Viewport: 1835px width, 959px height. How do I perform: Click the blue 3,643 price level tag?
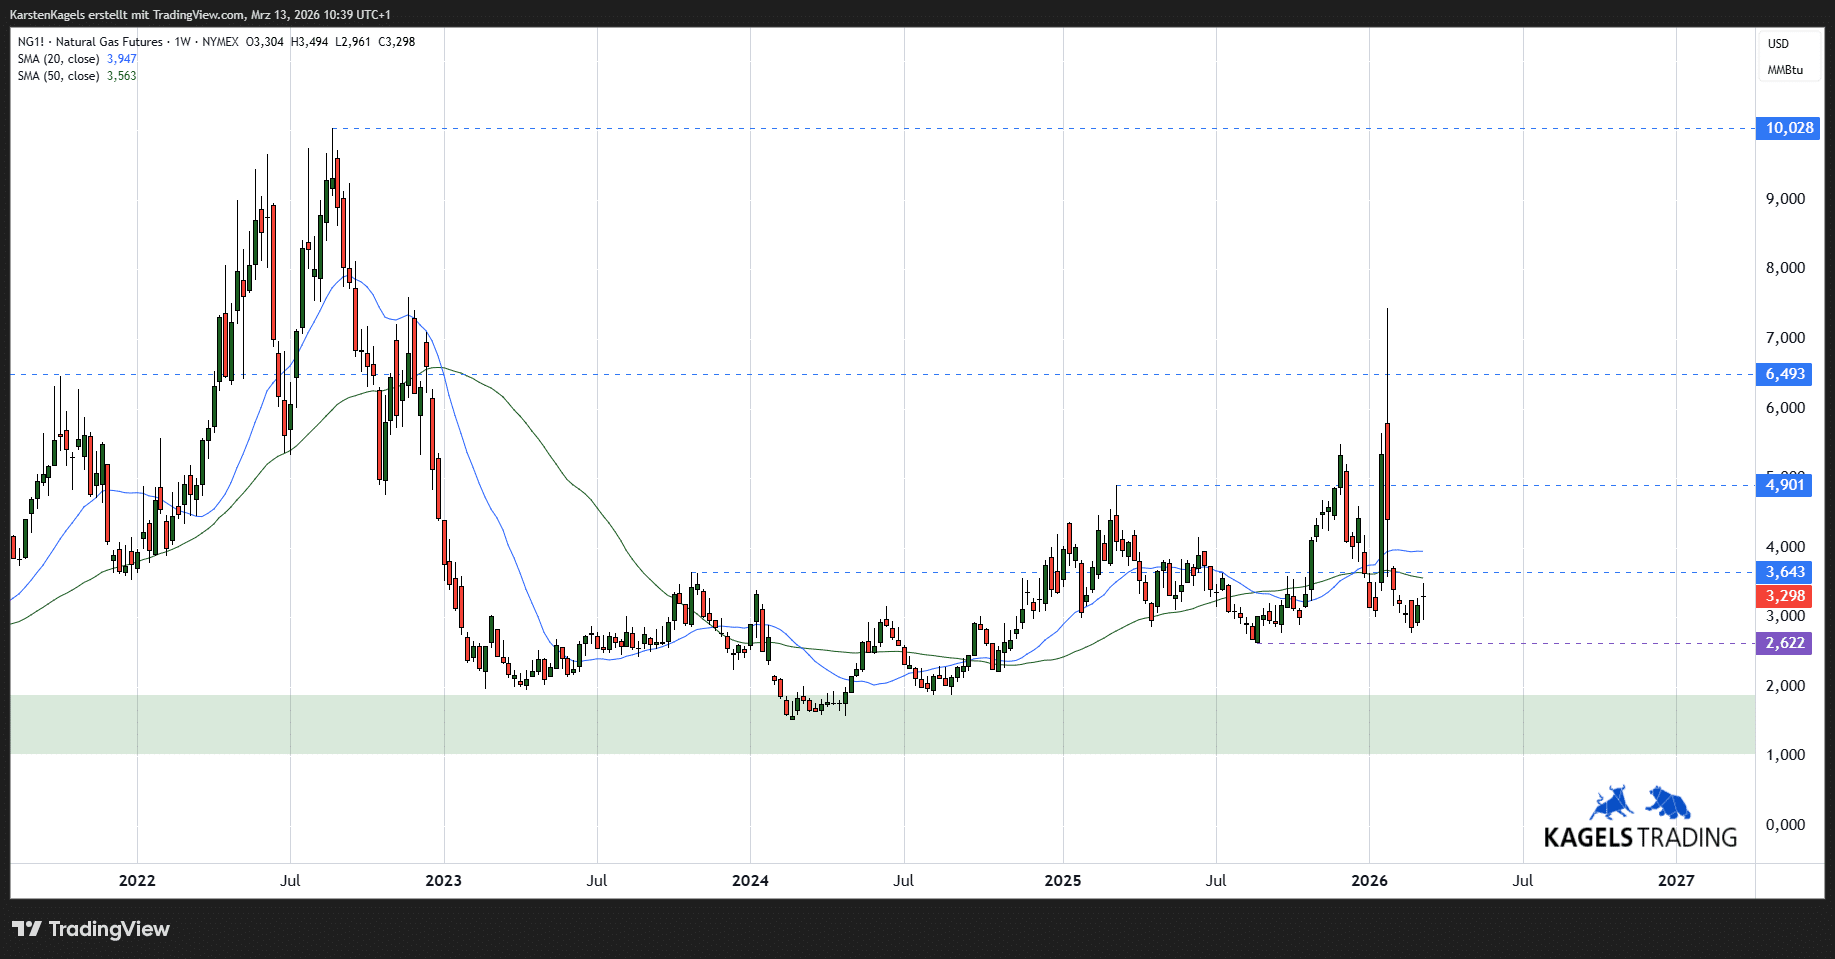[1784, 572]
